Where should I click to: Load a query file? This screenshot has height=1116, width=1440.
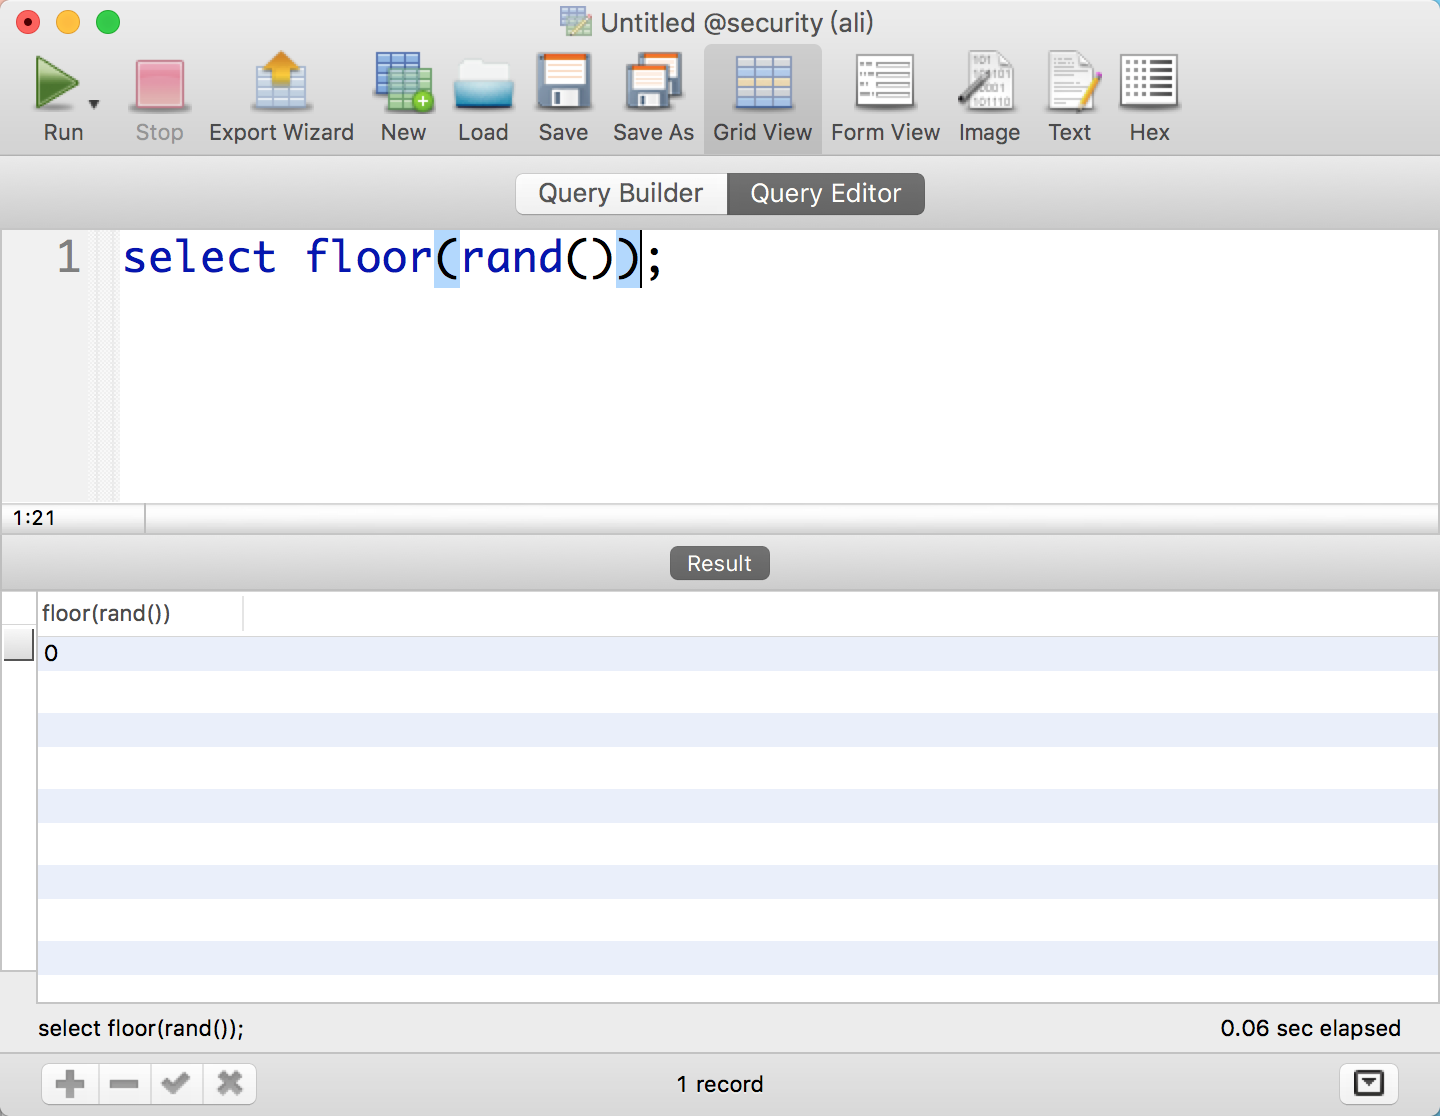pyautogui.click(x=483, y=84)
